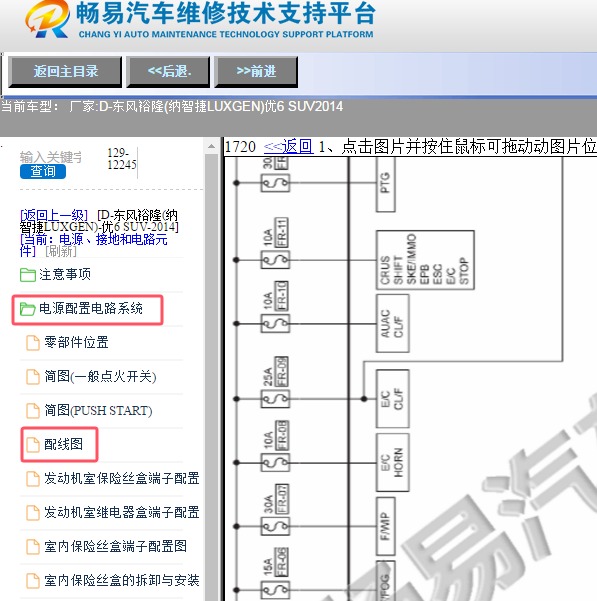
Task: Go back with the <<后退 button
Action: 168,72
